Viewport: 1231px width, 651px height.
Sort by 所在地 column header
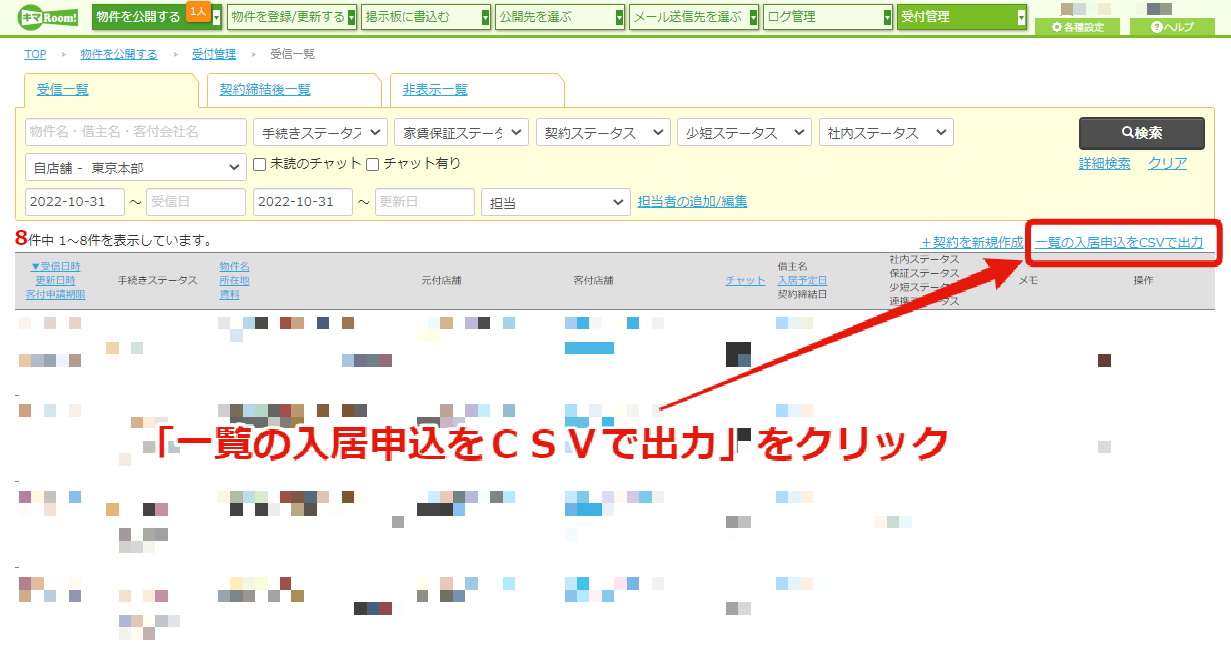pyautogui.click(x=234, y=280)
